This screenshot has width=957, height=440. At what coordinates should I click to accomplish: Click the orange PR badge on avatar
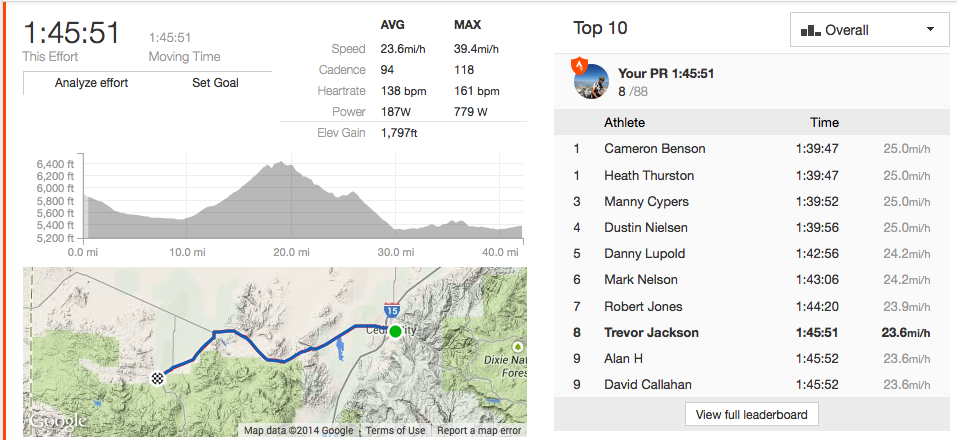pyautogui.click(x=579, y=65)
